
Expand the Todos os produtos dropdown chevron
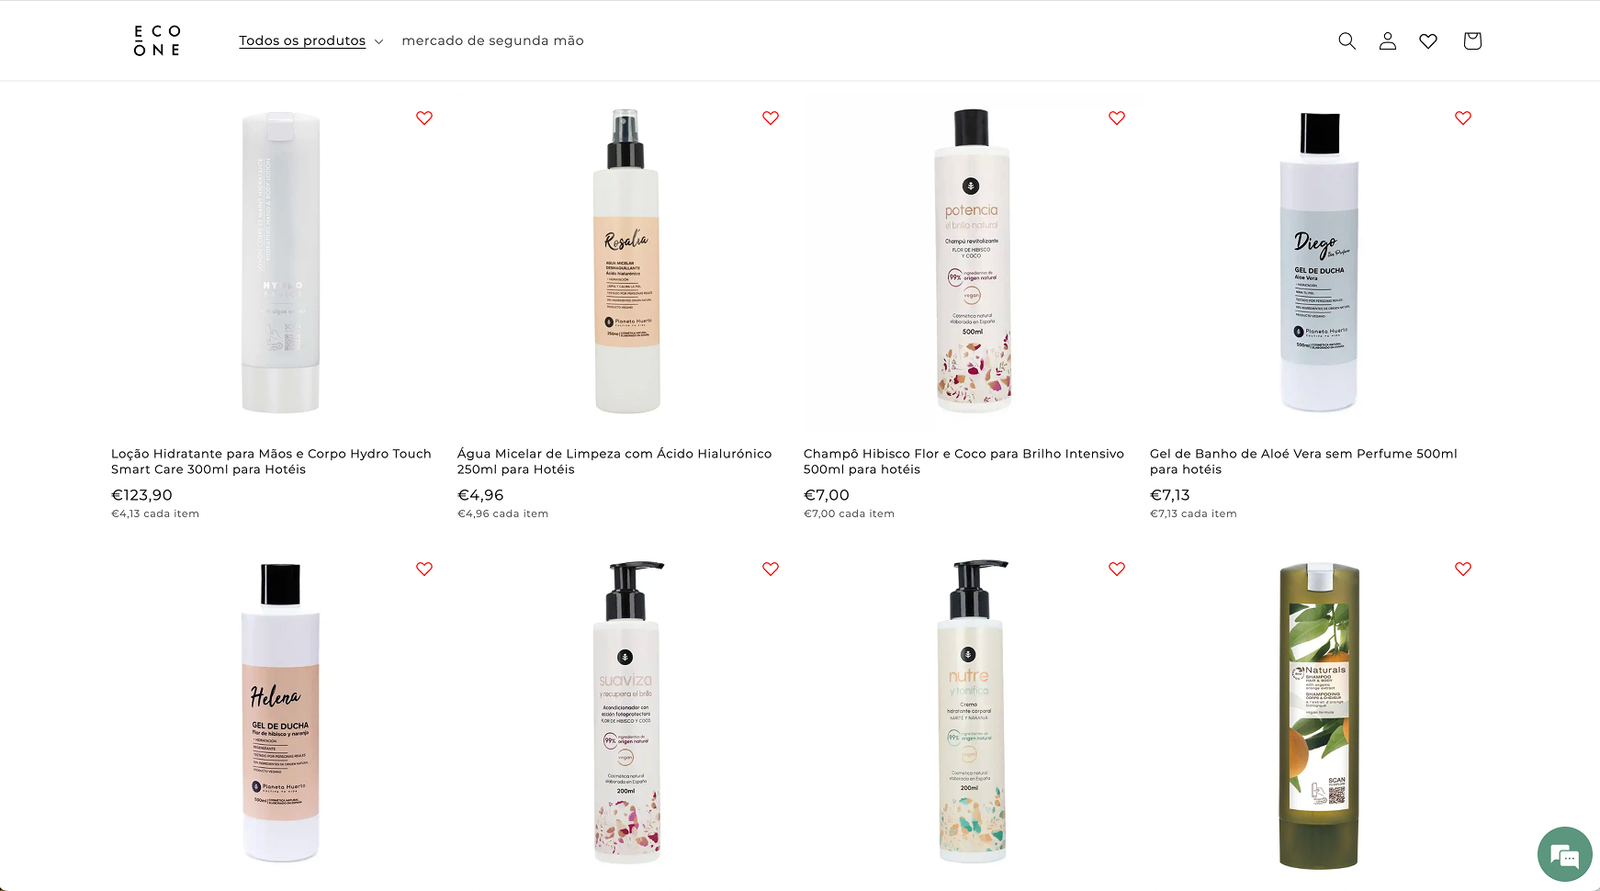point(378,42)
